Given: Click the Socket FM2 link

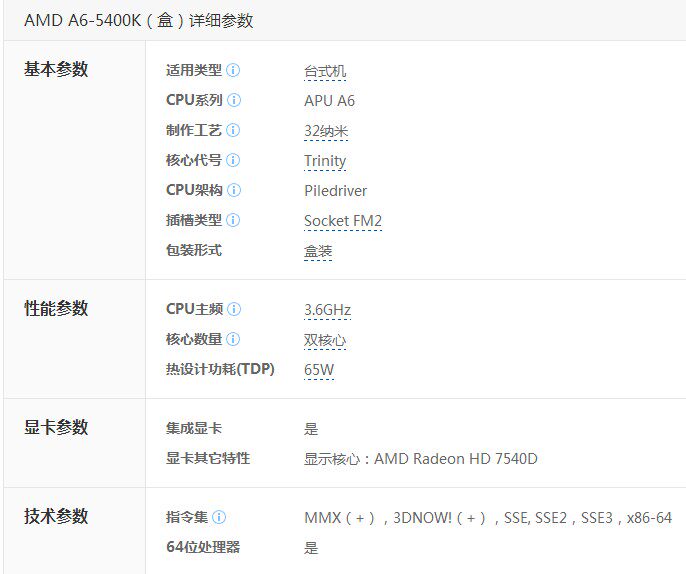Looking at the screenshot, I should click(x=343, y=221).
